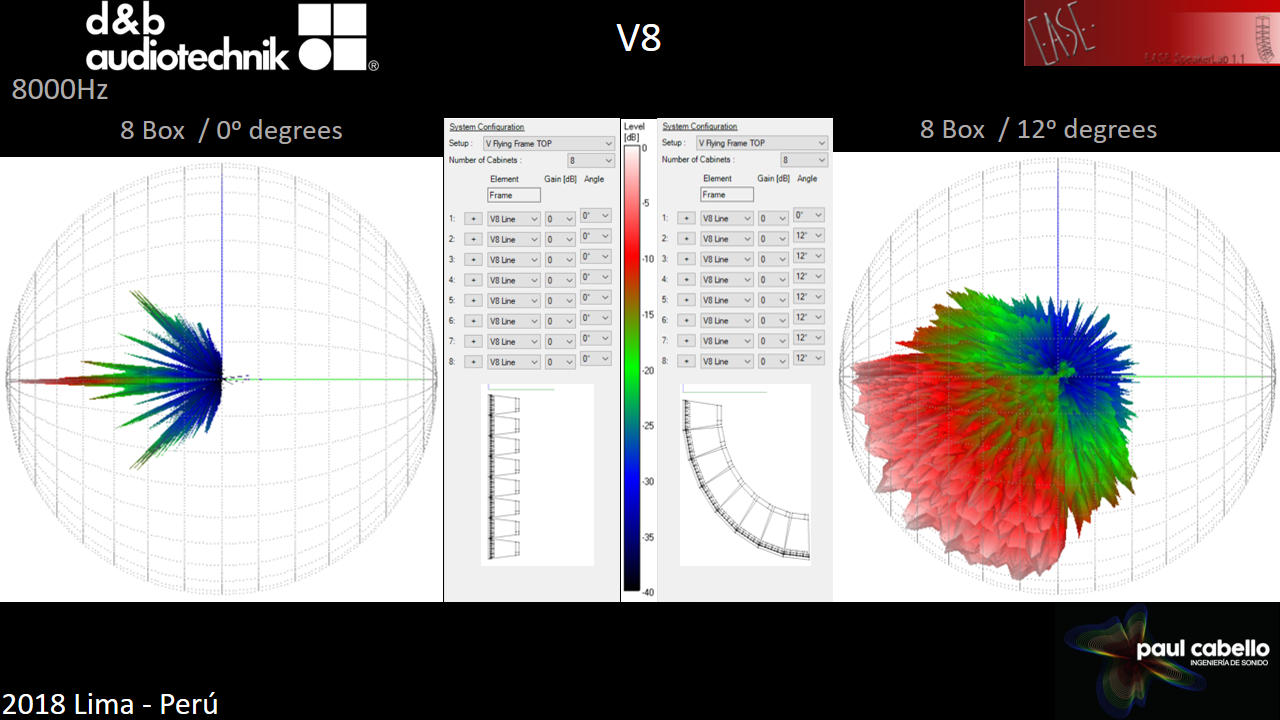Open row 4 Angle 0° dropdown in left panel
Image resolution: width=1280 pixels, height=720 pixels.
coord(596,276)
